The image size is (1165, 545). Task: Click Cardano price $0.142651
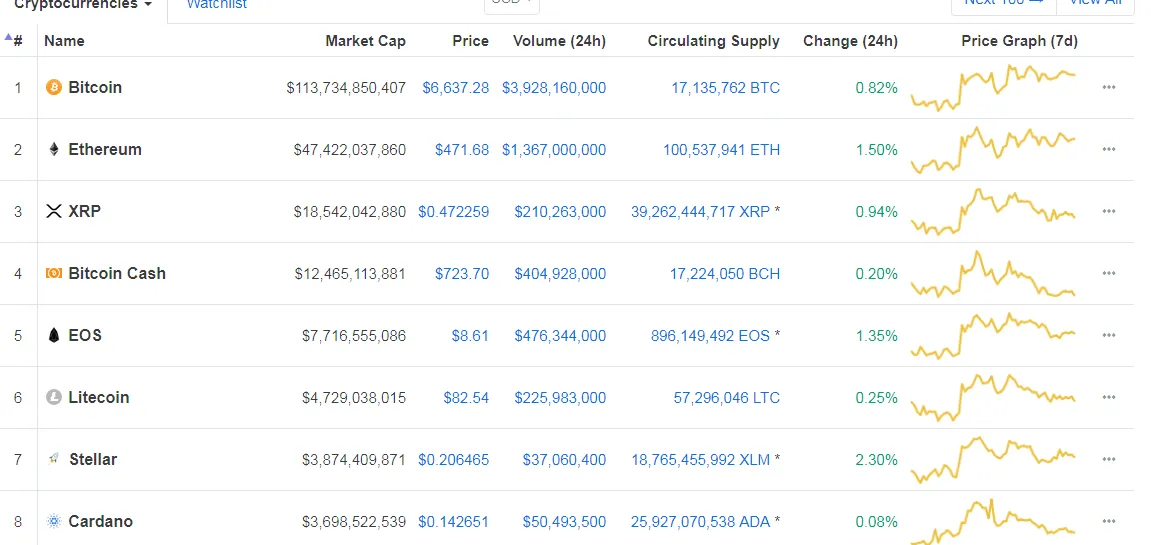point(453,521)
